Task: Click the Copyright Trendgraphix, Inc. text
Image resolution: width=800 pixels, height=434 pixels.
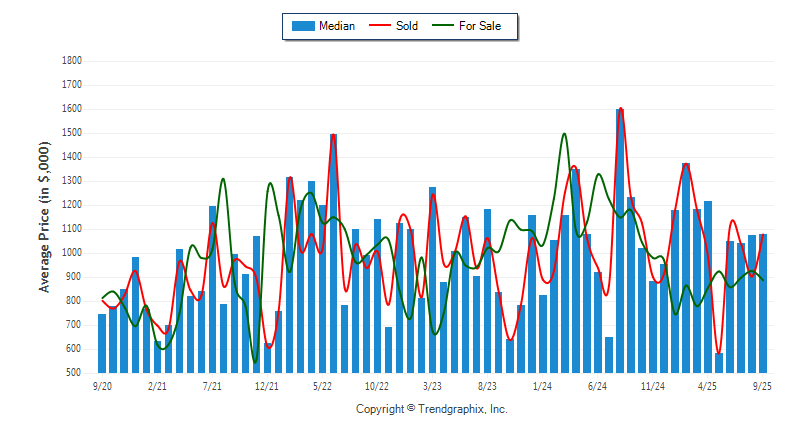Action: pyautogui.click(x=432, y=409)
